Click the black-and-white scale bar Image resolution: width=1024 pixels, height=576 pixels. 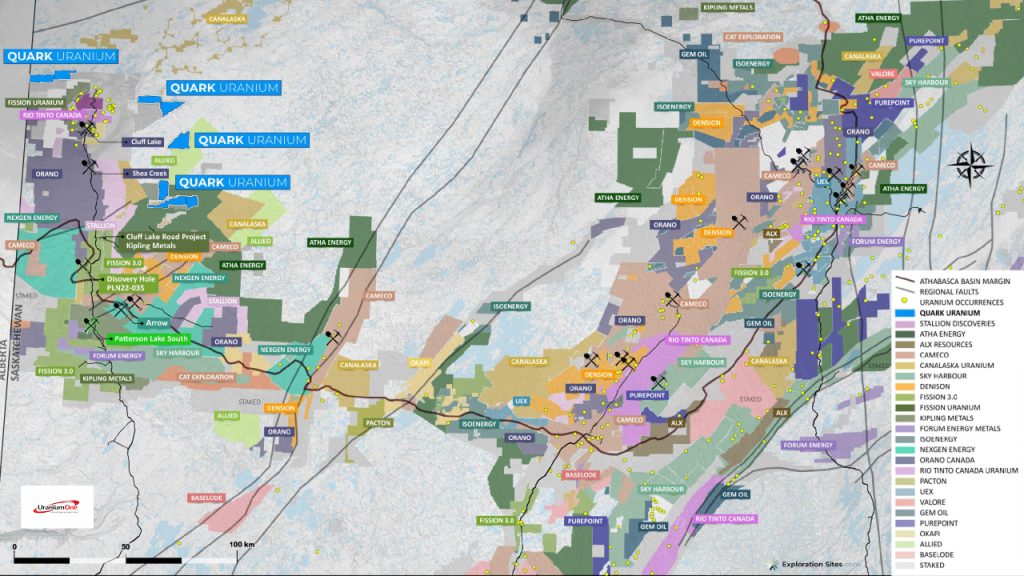coord(124,560)
